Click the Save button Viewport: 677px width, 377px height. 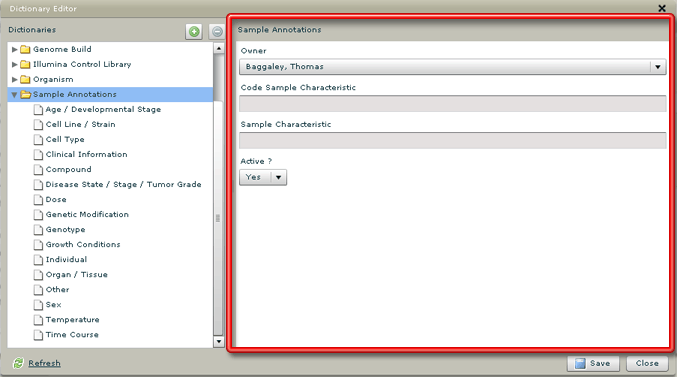593,364
